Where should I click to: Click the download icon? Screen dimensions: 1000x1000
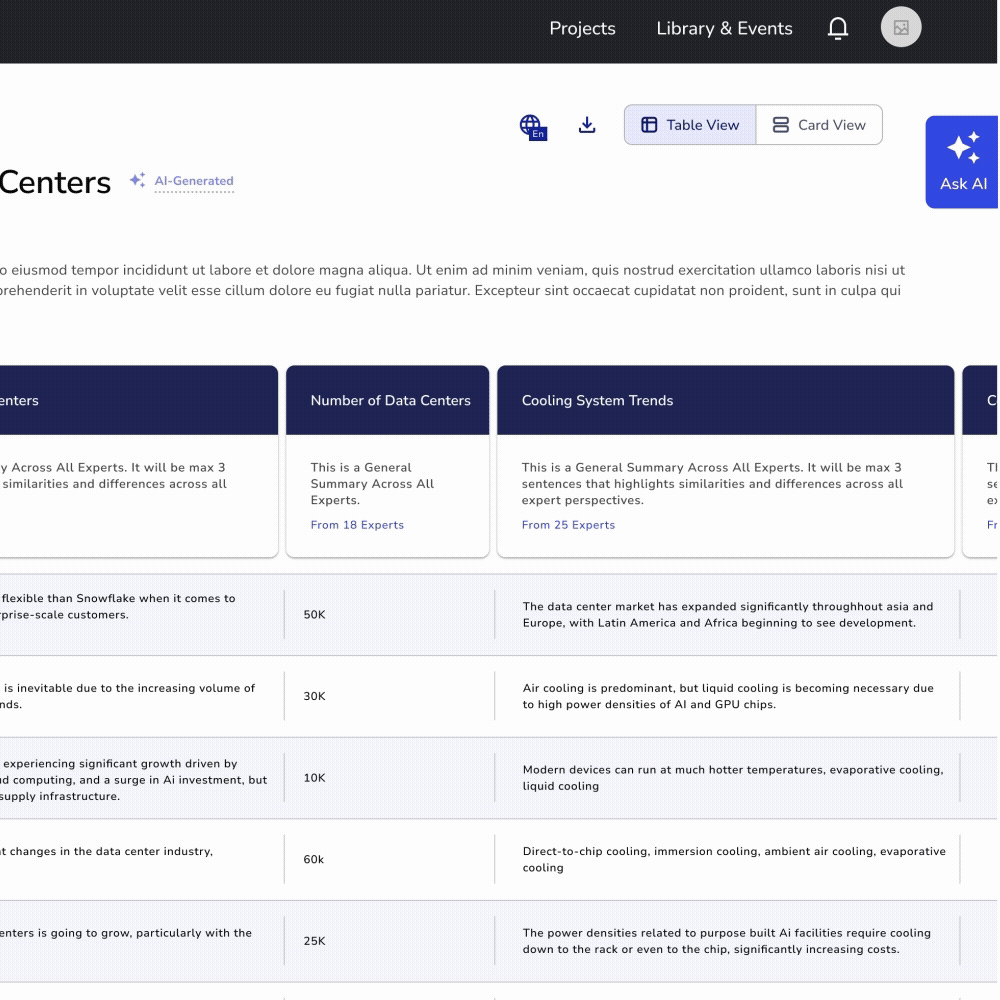coord(587,125)
